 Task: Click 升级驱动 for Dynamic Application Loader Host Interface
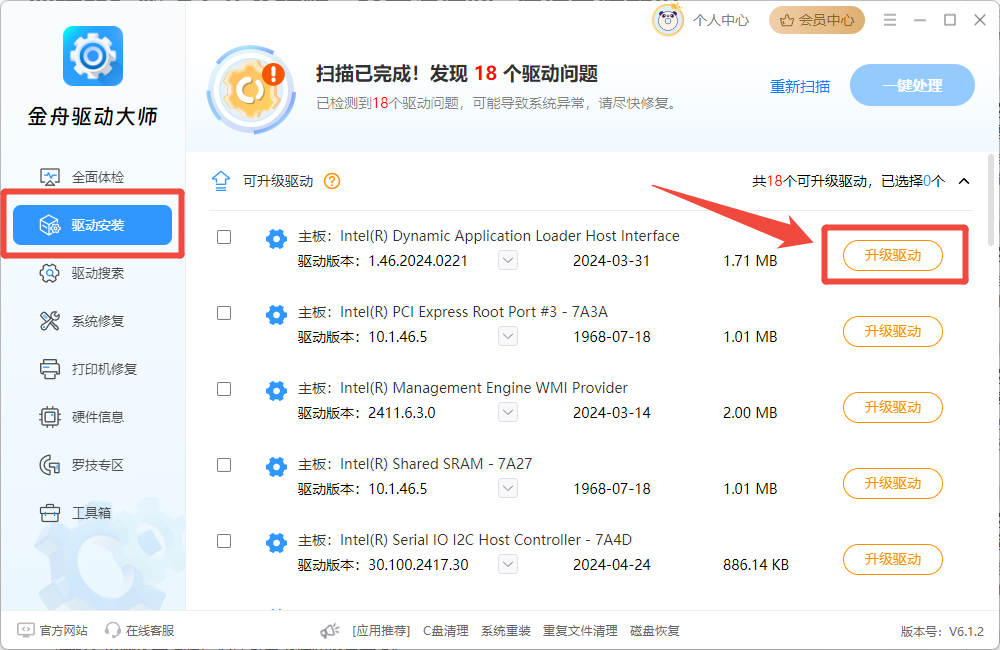pyautogui.click(x=893, y=255)
